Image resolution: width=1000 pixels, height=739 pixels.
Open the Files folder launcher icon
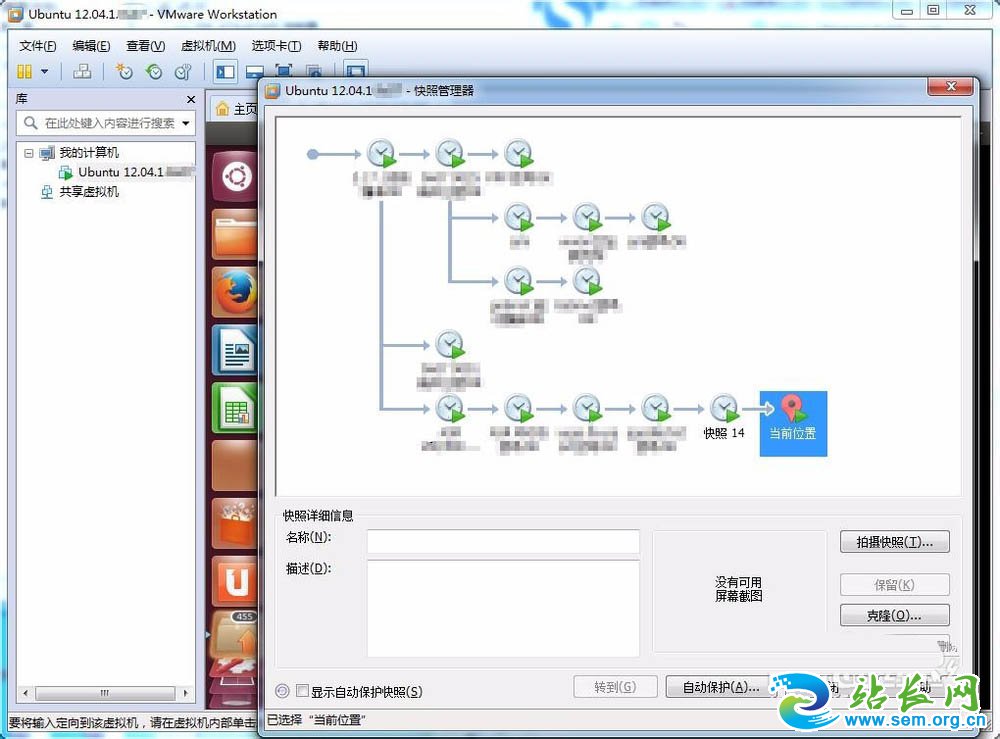click(235, 233)
